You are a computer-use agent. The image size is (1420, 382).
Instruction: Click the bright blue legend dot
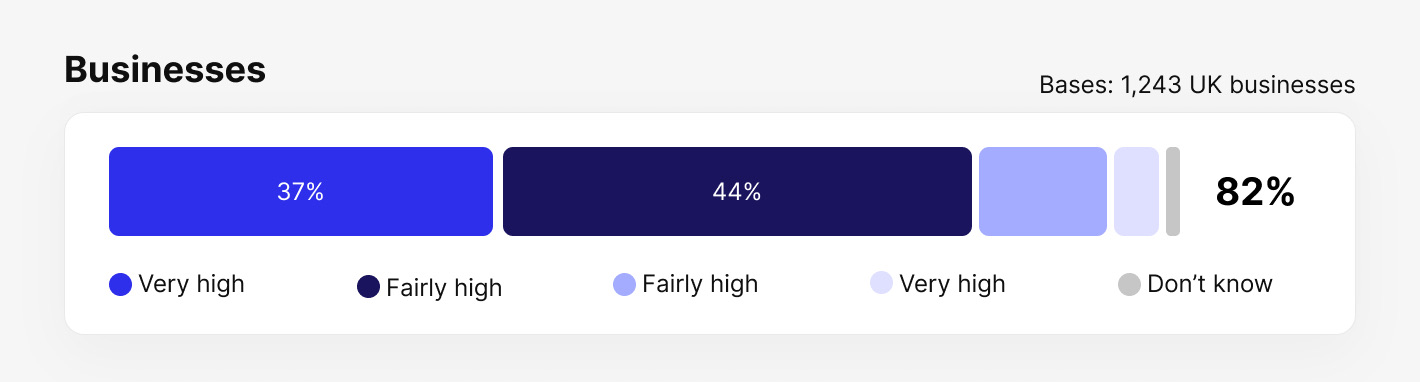click(120, 285)
